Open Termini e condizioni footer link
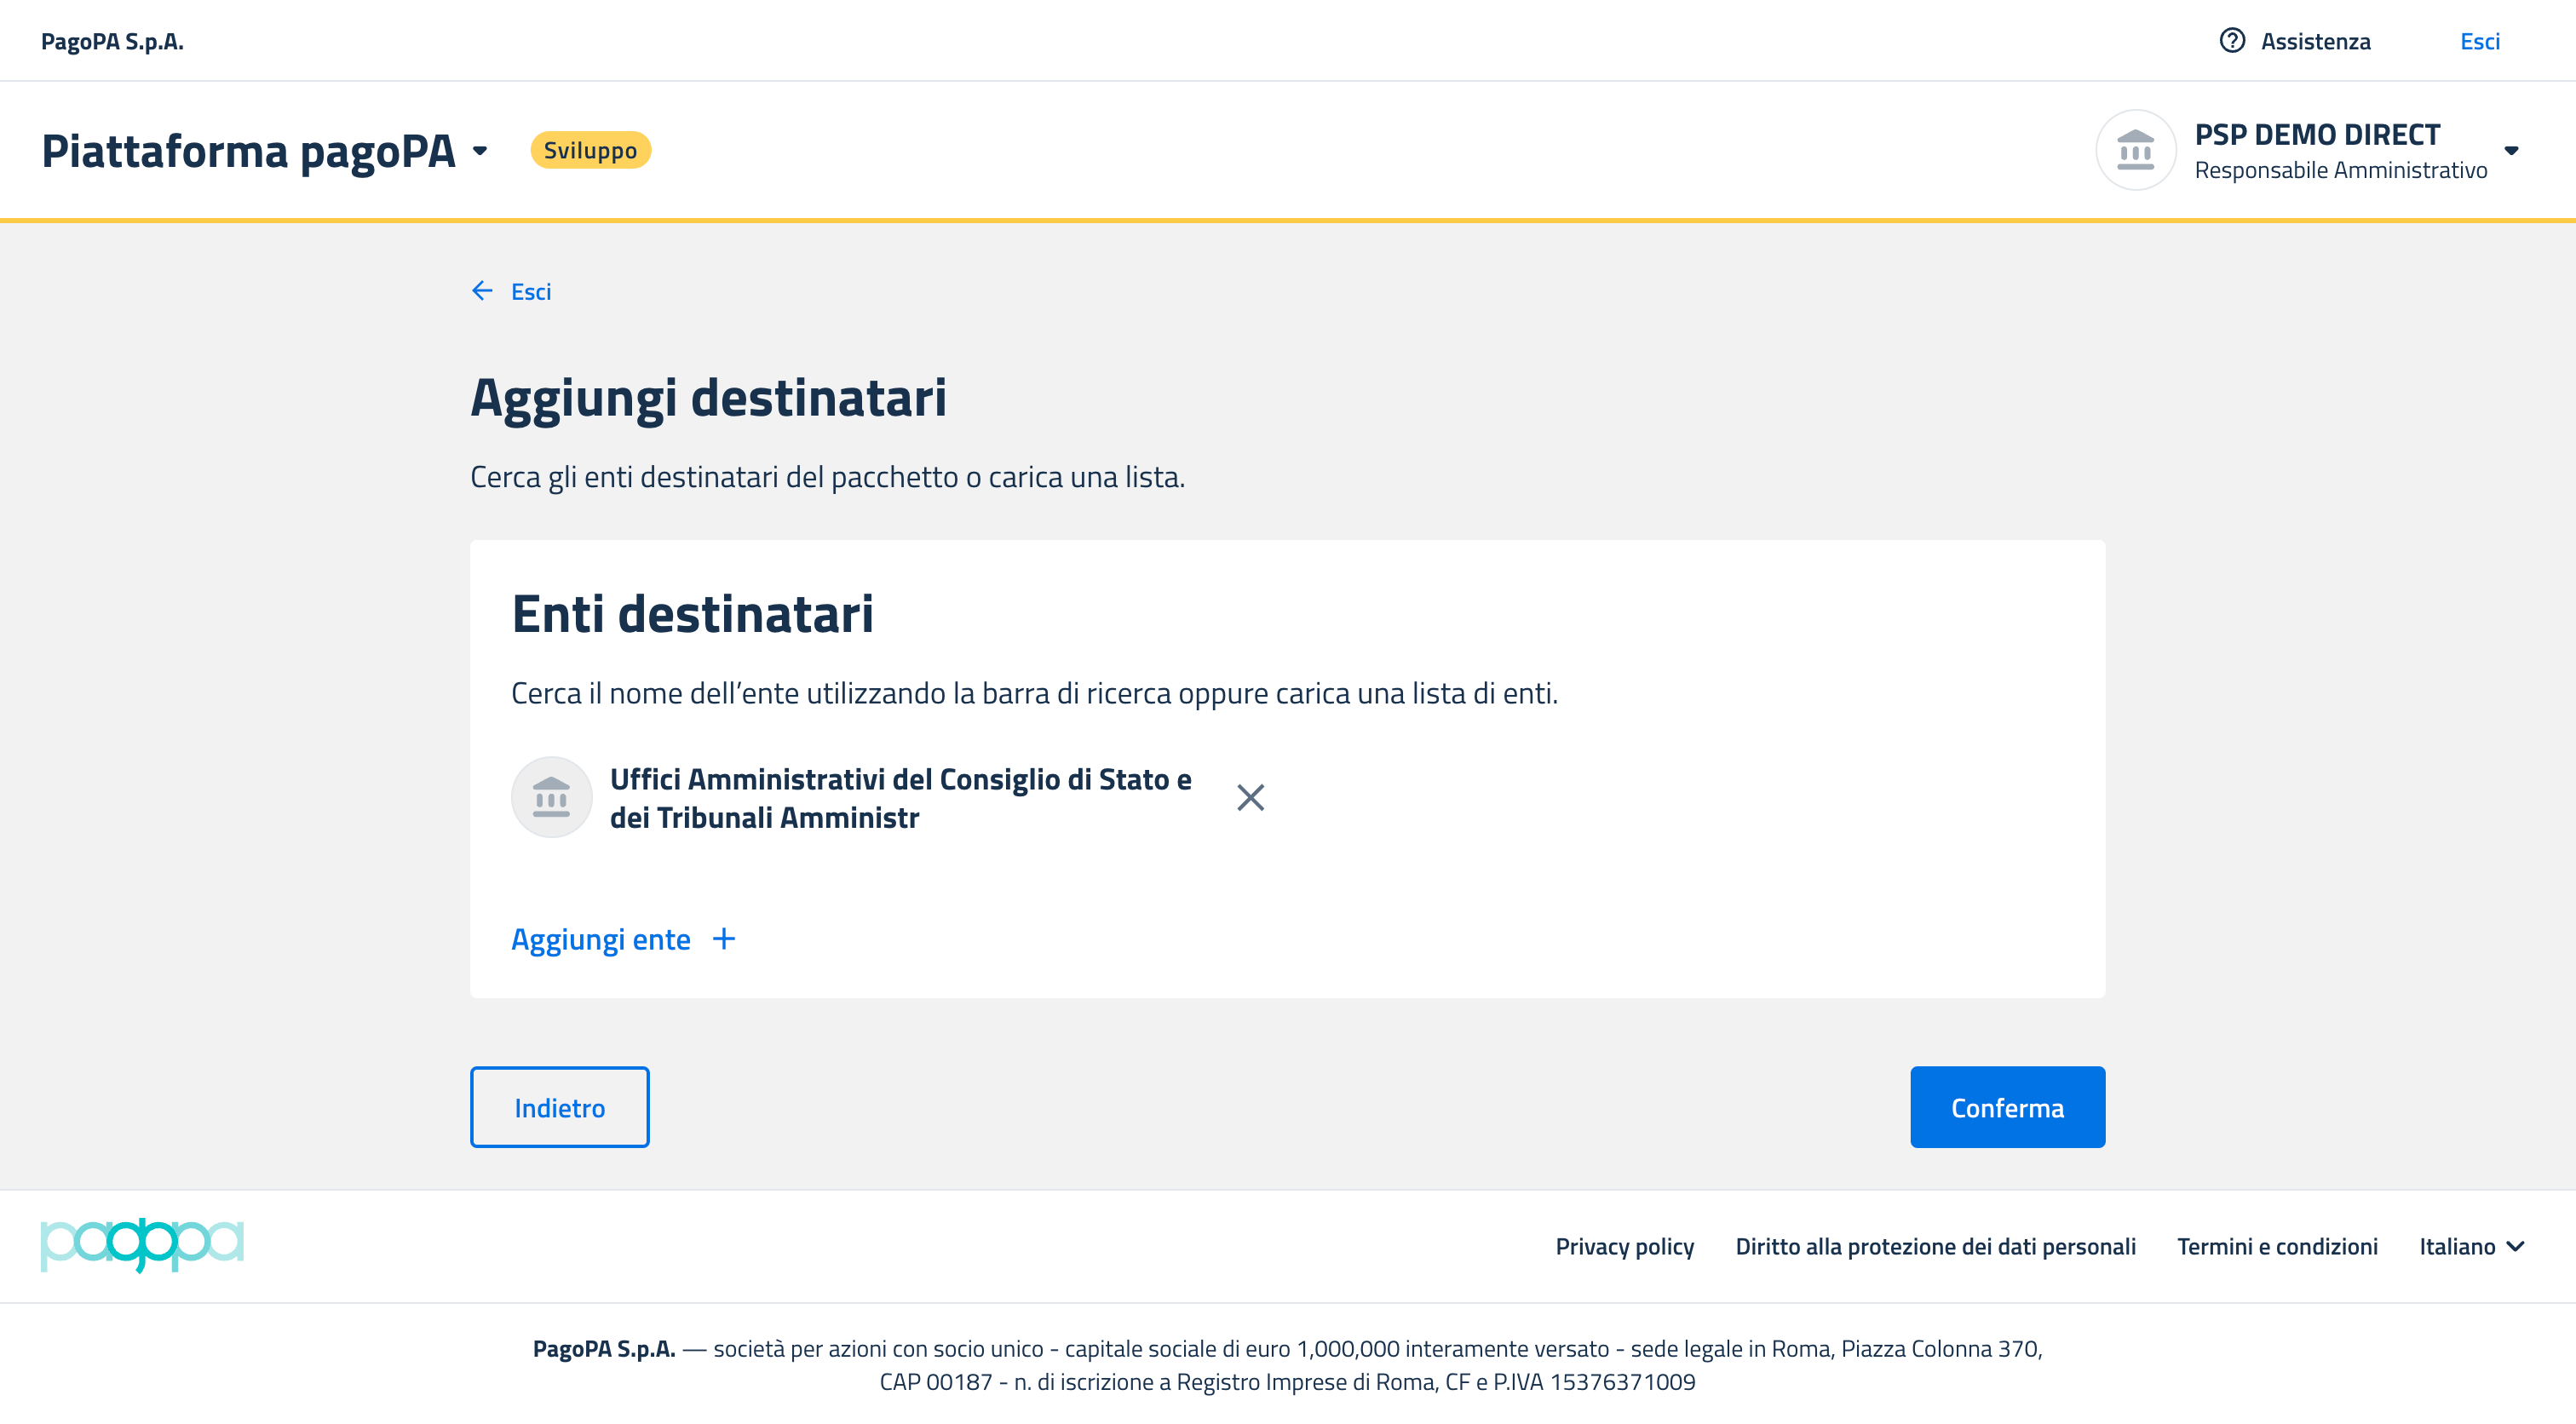Viewport: 2576px width, 1424px height. [2277, 1247]
